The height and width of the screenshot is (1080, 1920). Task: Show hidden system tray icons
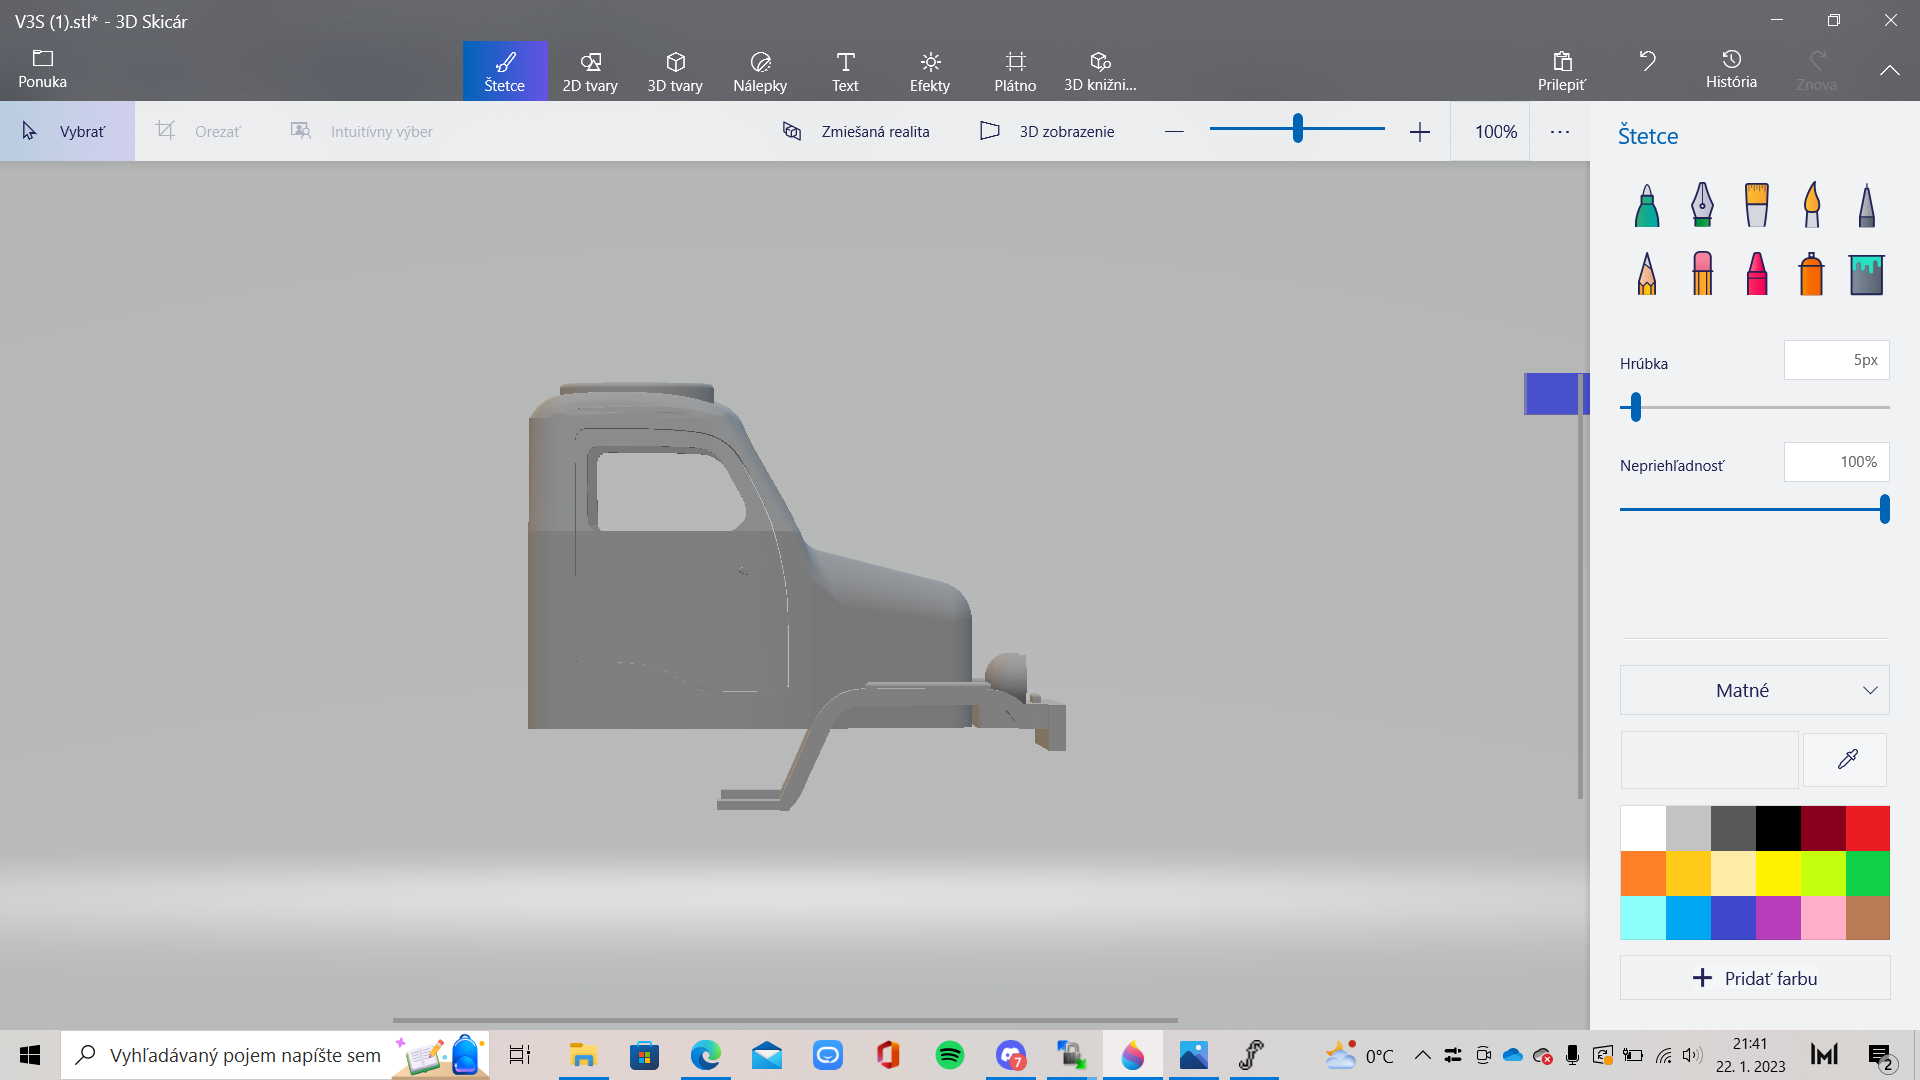(x=1422, y=1055)
